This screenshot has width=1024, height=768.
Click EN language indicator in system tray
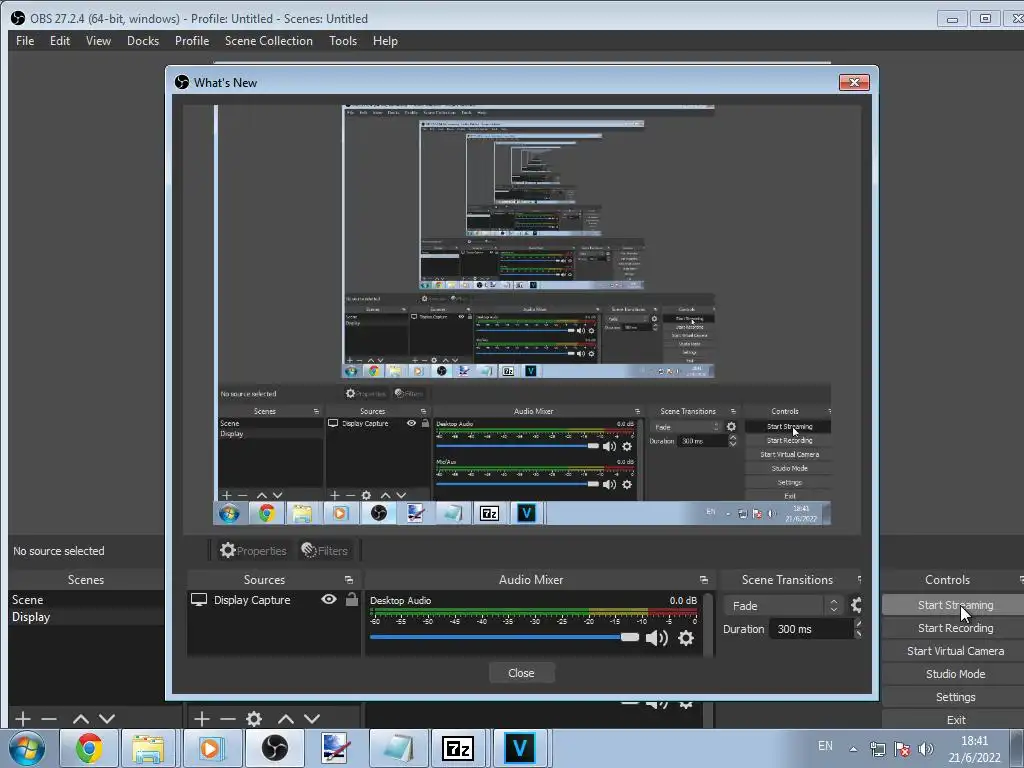(825, 745)
